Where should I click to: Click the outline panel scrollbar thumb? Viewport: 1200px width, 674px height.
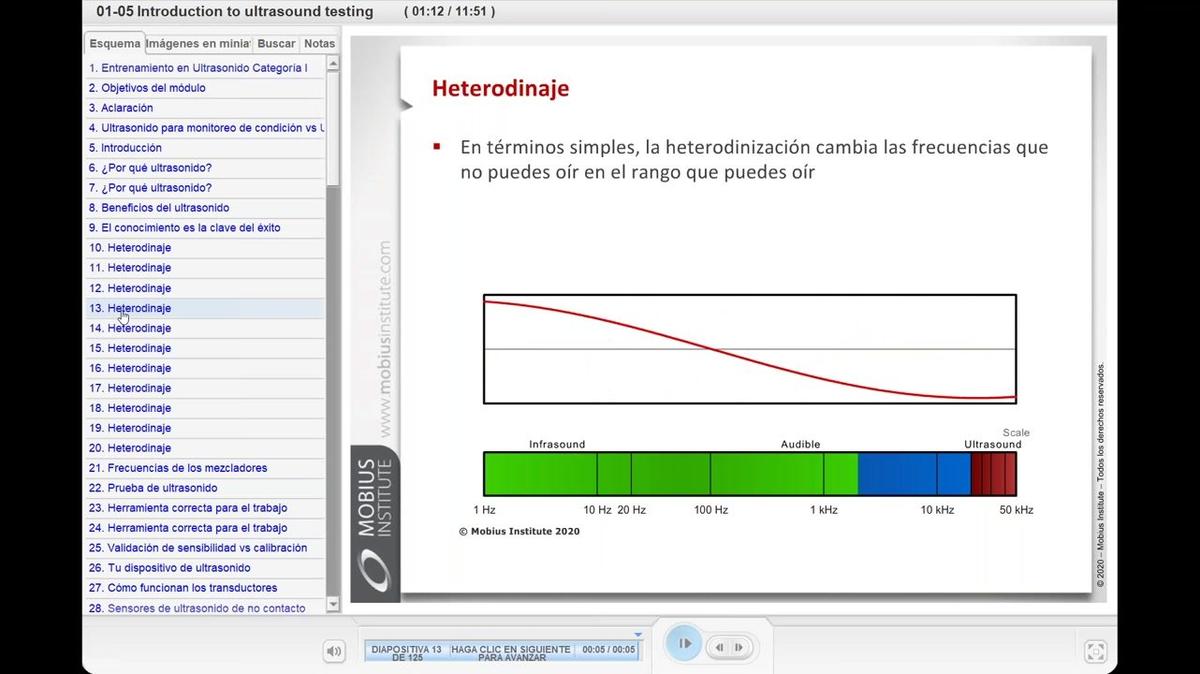tap(333, 128)
